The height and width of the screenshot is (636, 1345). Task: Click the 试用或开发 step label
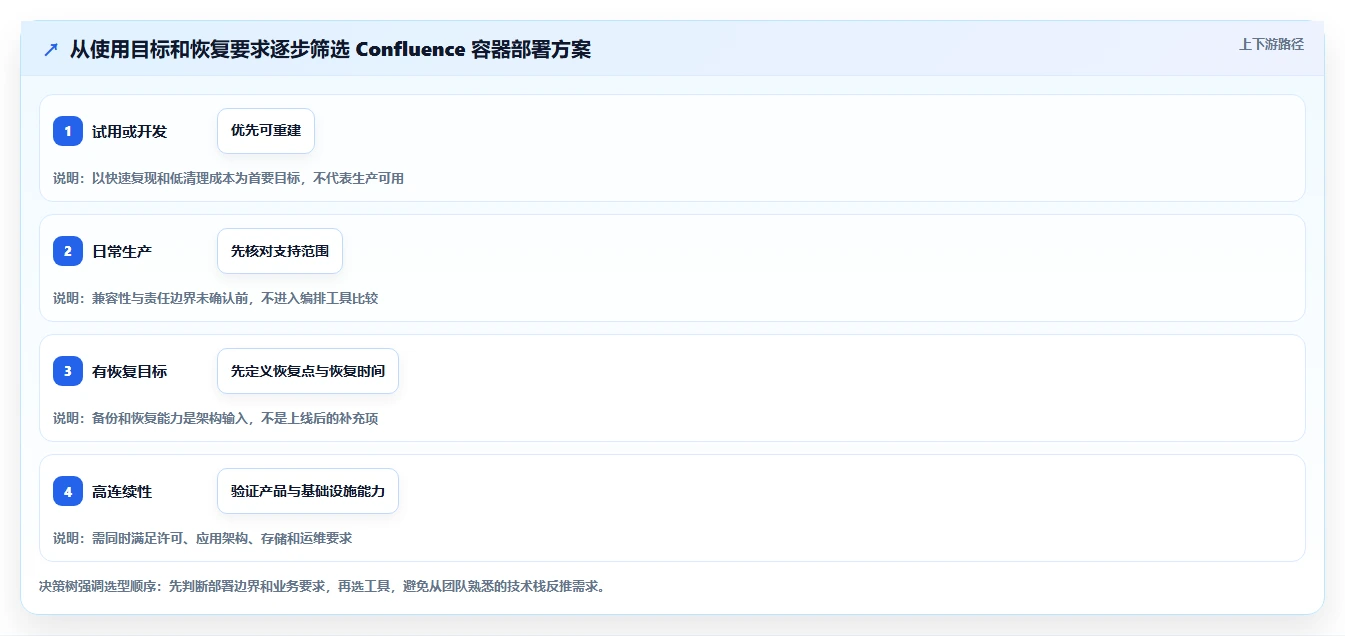click(129, 132)
